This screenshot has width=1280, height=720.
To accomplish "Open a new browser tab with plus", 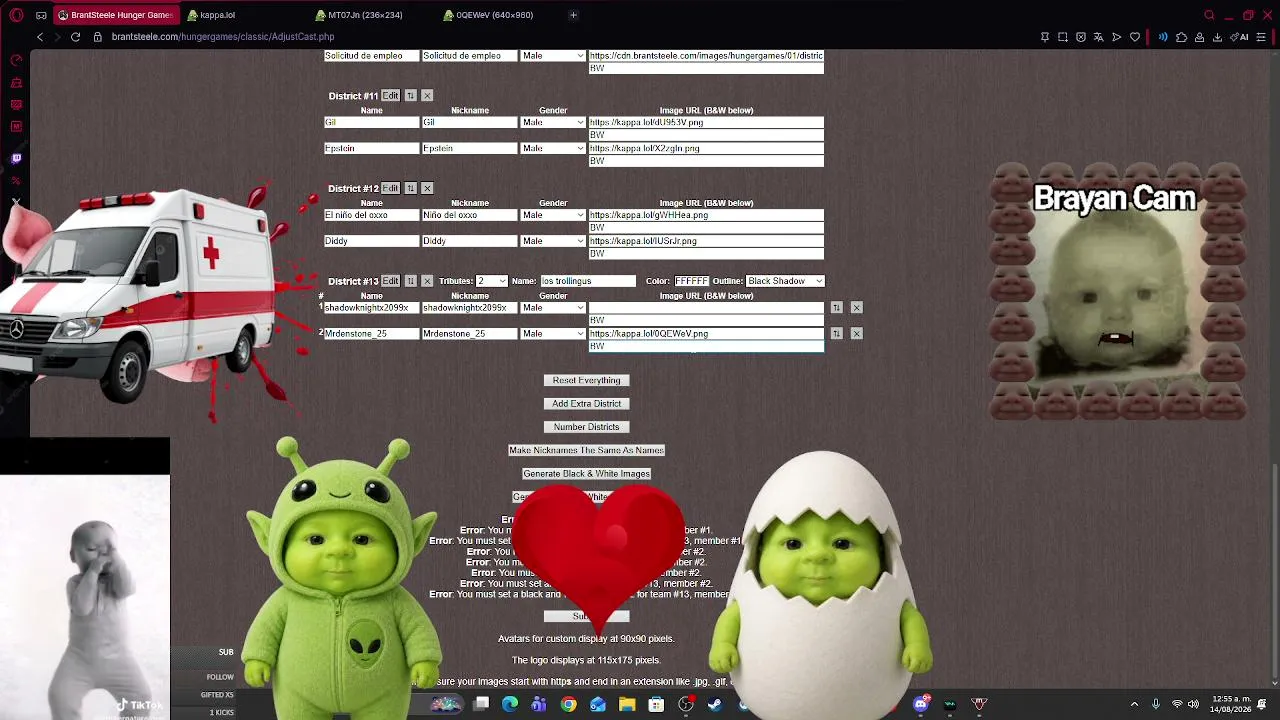I will coord(573,15).
